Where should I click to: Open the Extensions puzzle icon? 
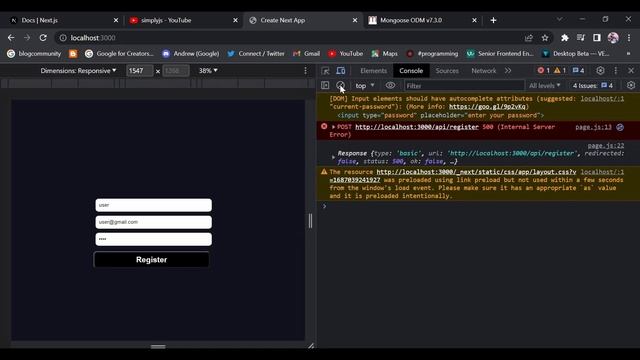(x=564, y=38)
